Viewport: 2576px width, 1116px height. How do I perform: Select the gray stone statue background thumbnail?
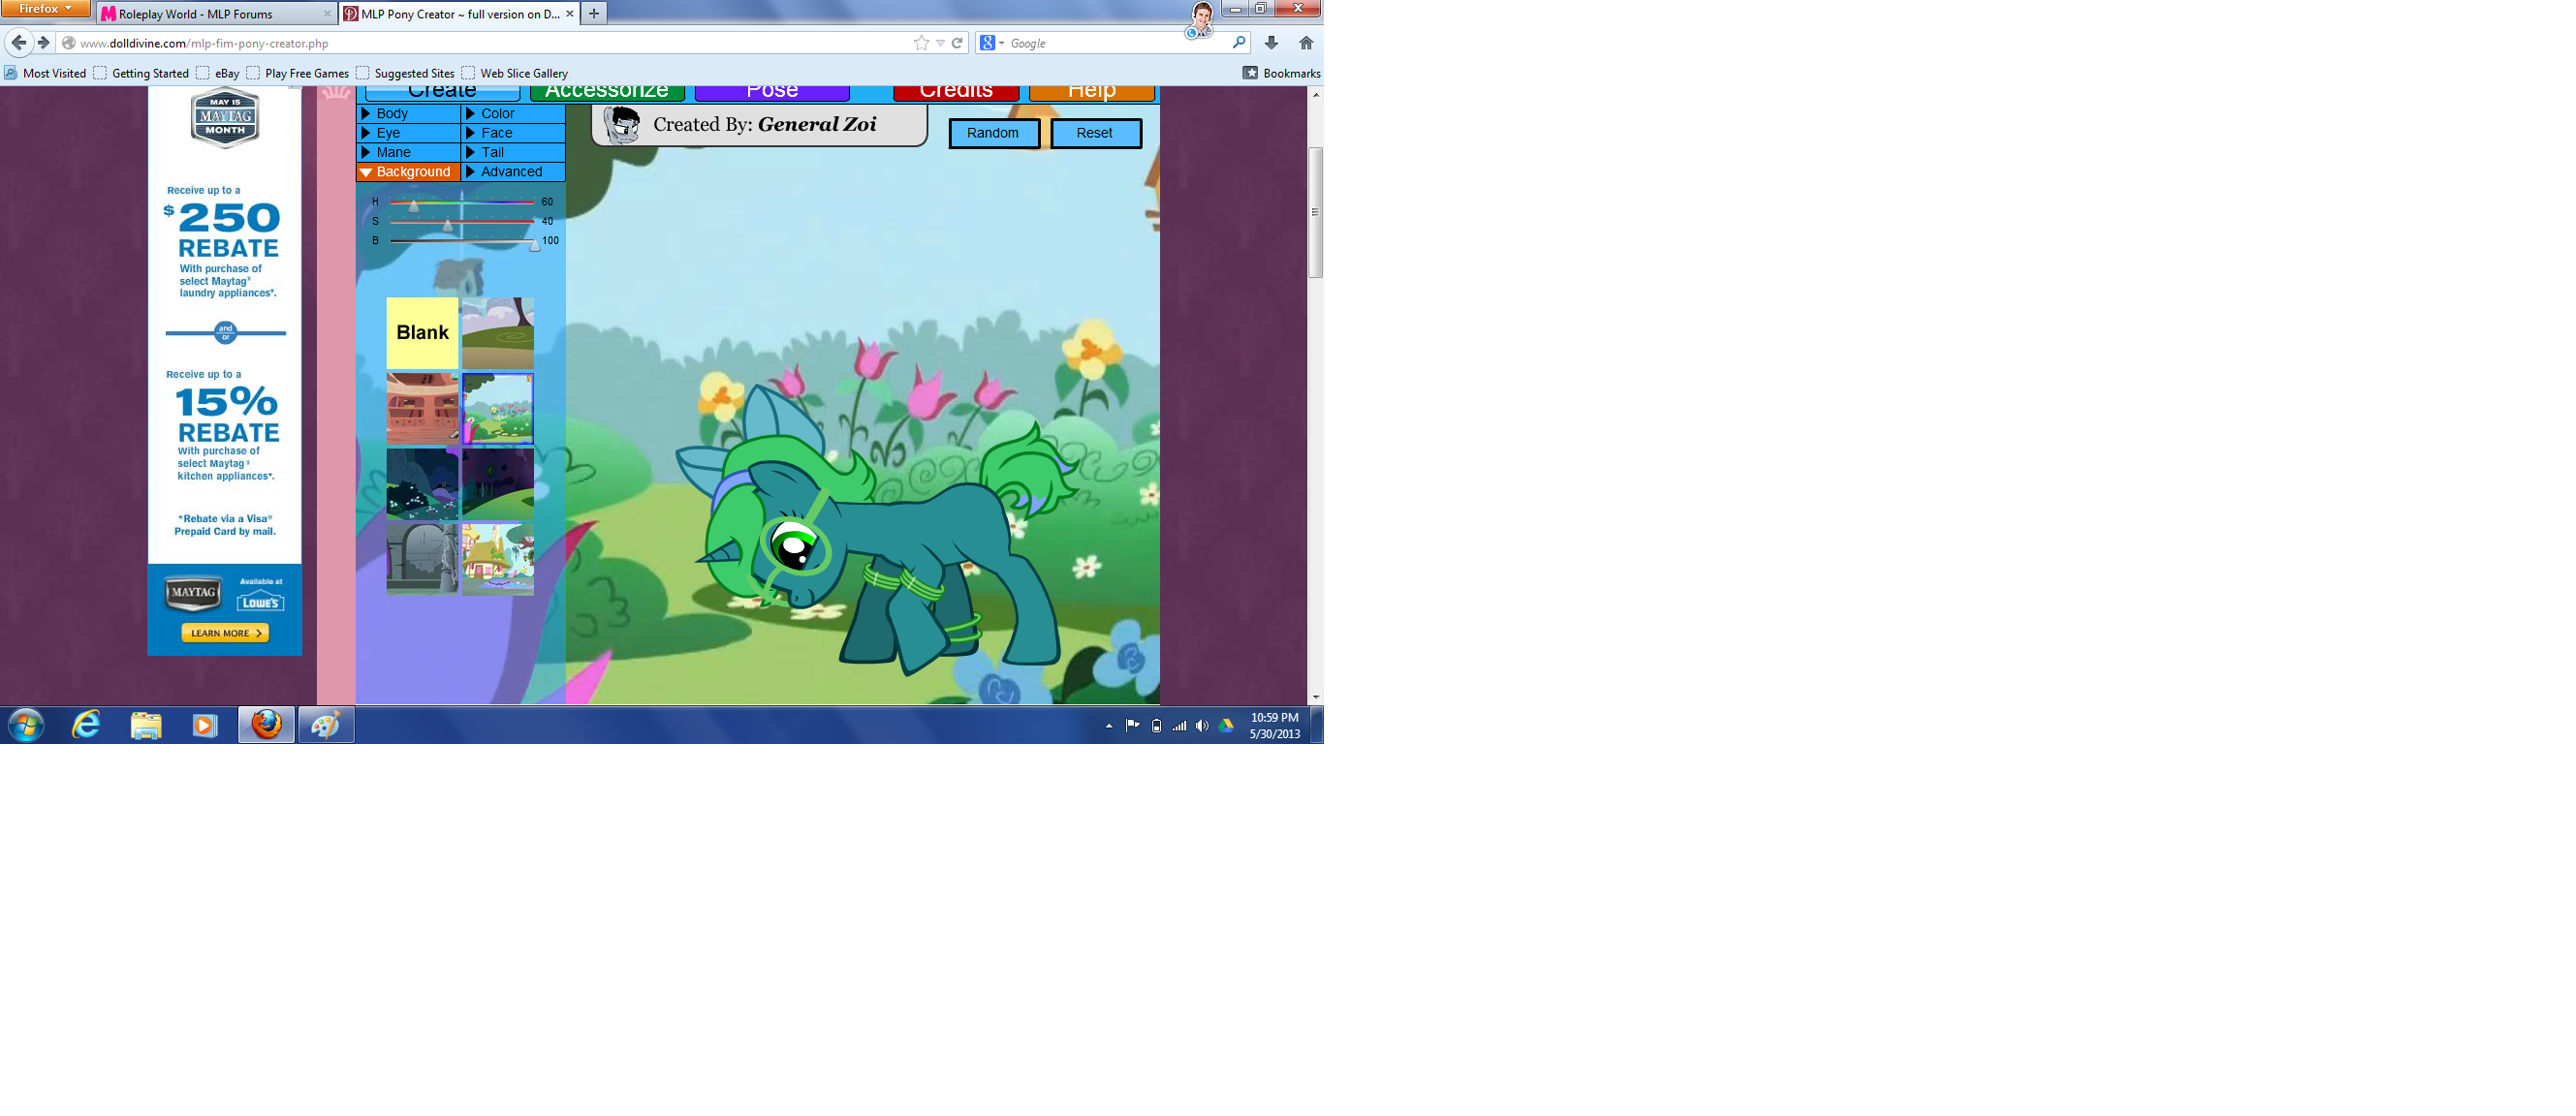[x=422, y=558]
